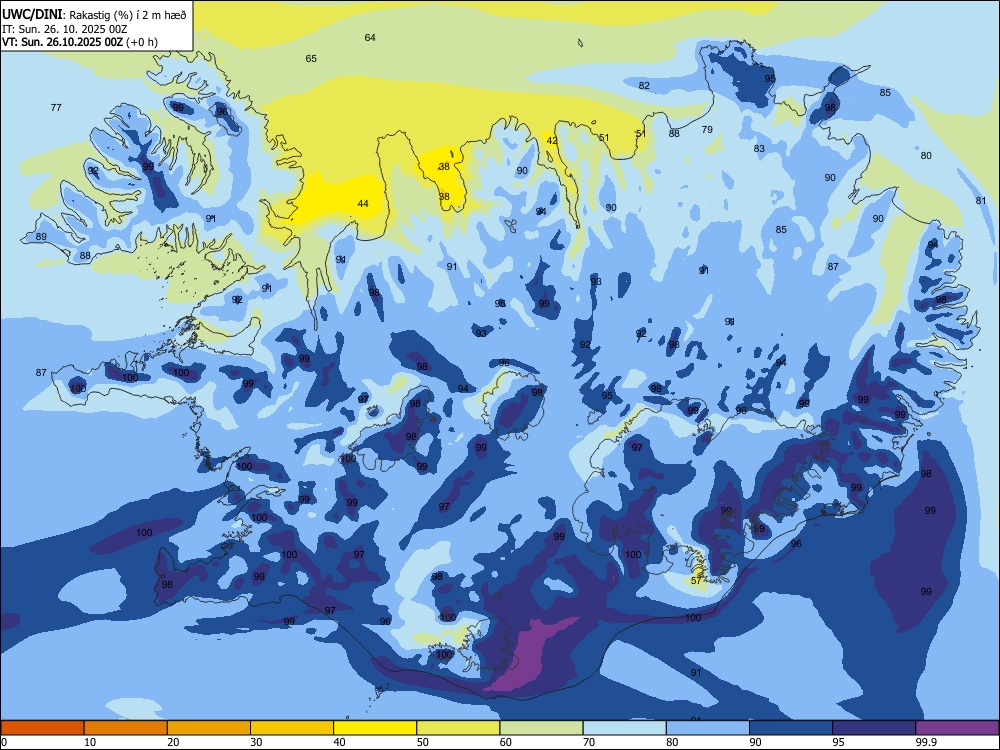Viewport: 1000px width, 750px height.
Task: Choose the 30–40 amber legend swatch
Action: click(x=292, y=728)
